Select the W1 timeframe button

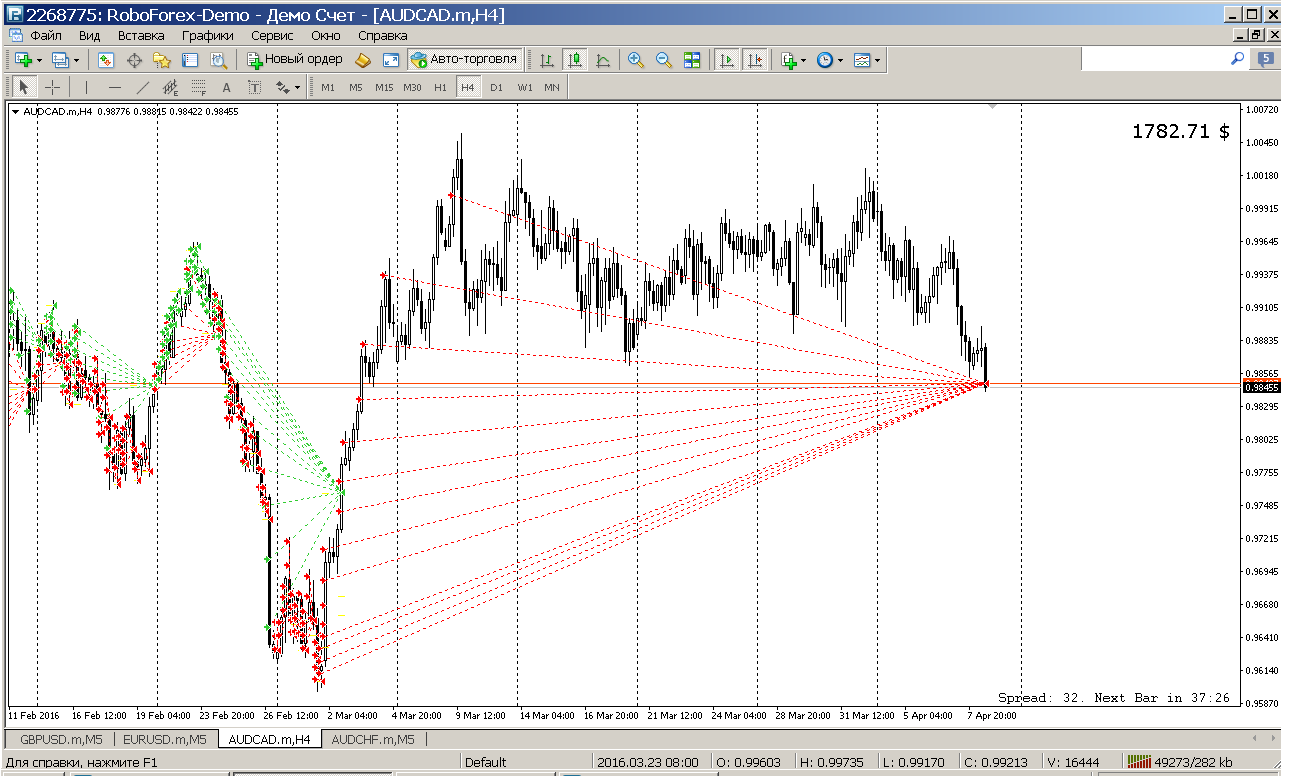(524, 87)
